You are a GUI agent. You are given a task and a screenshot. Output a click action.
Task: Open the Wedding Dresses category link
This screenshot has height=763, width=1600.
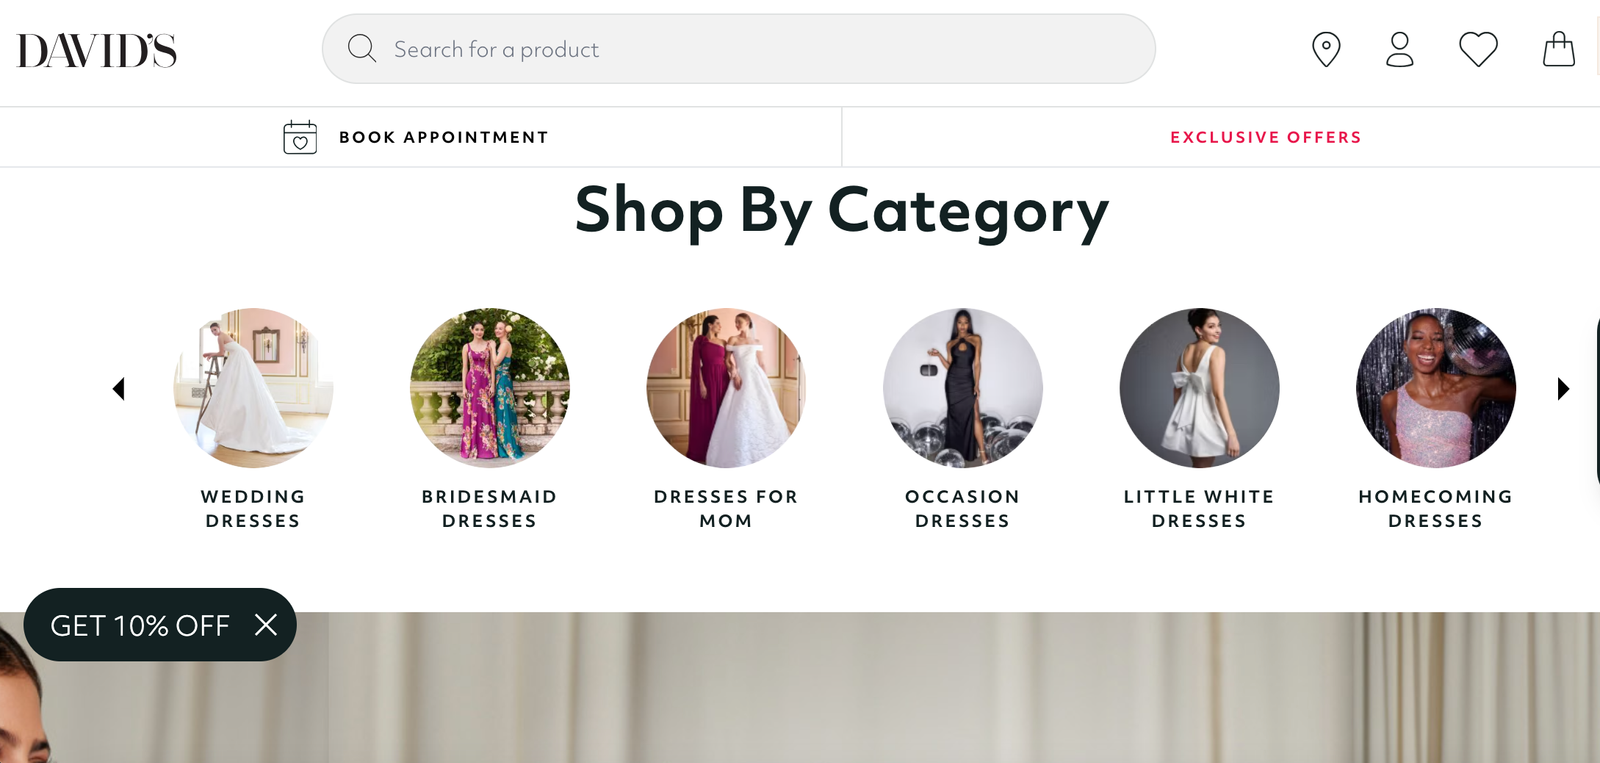point(253,508)
